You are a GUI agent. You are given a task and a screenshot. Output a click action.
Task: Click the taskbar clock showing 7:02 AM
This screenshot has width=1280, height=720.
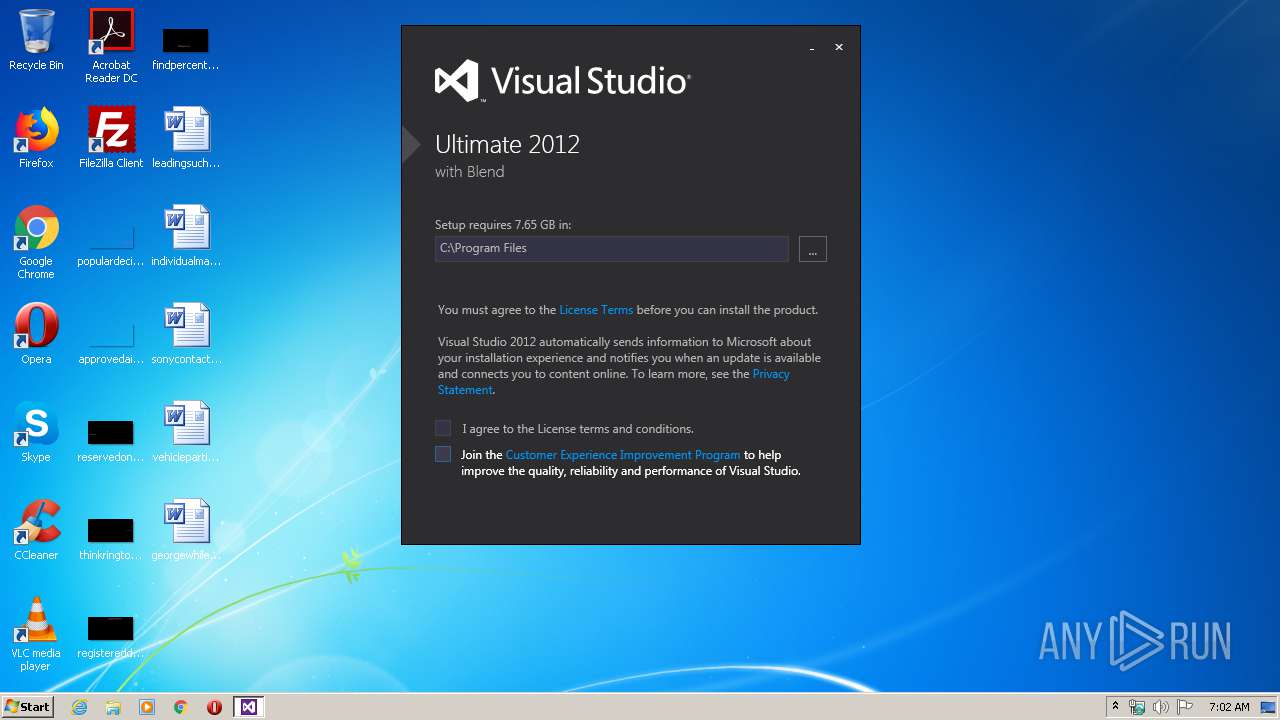1229,707
